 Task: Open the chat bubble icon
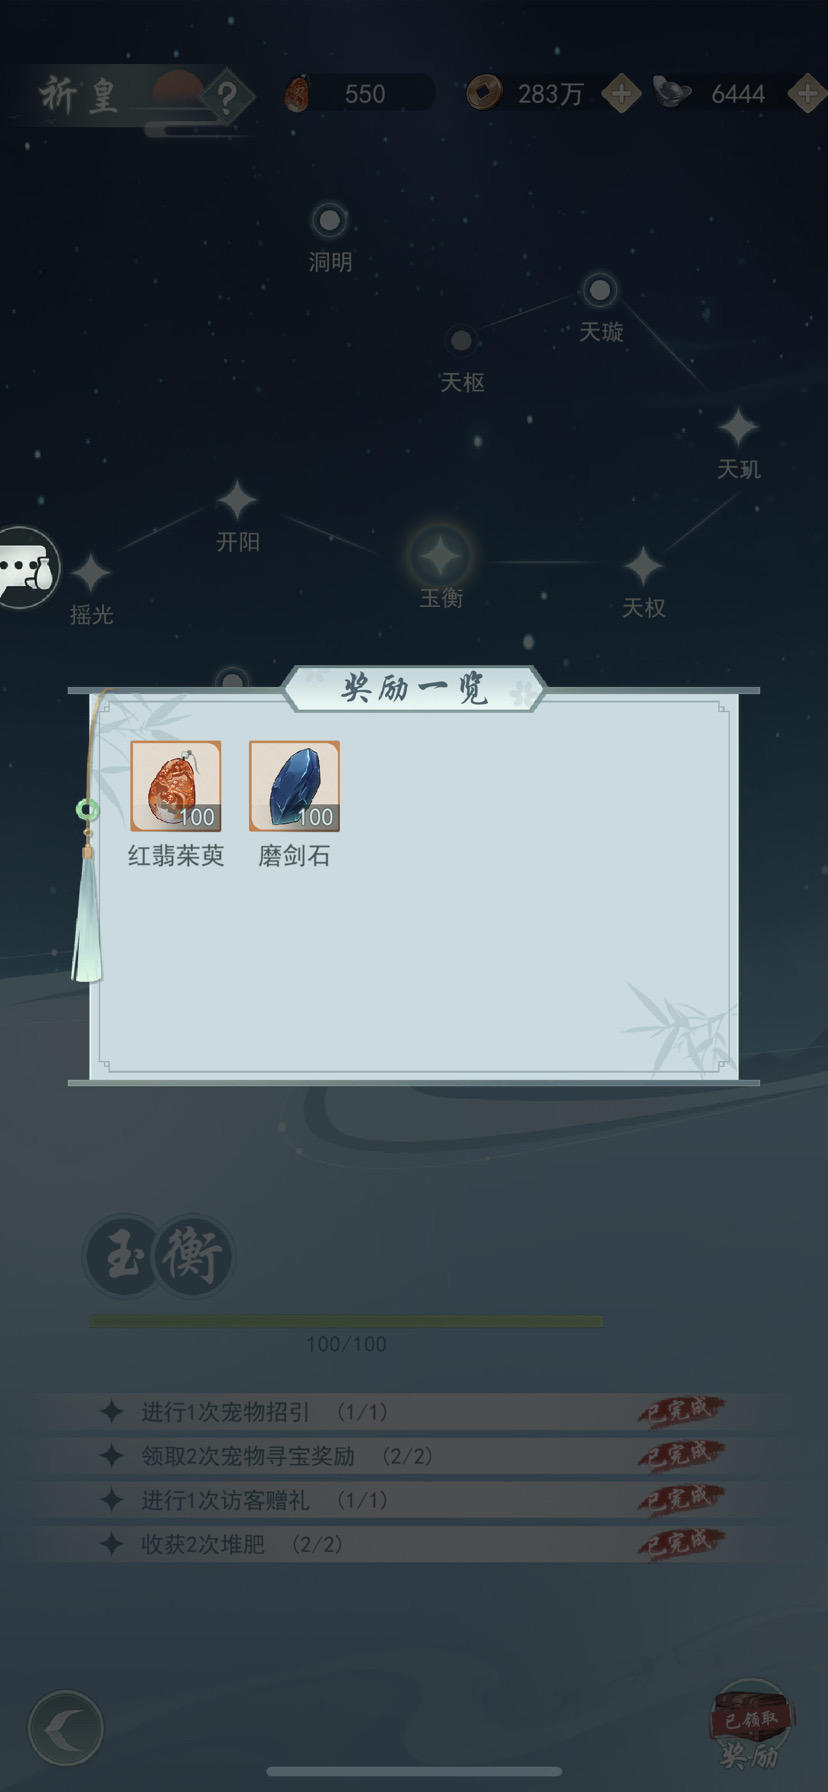pos(26,567)
